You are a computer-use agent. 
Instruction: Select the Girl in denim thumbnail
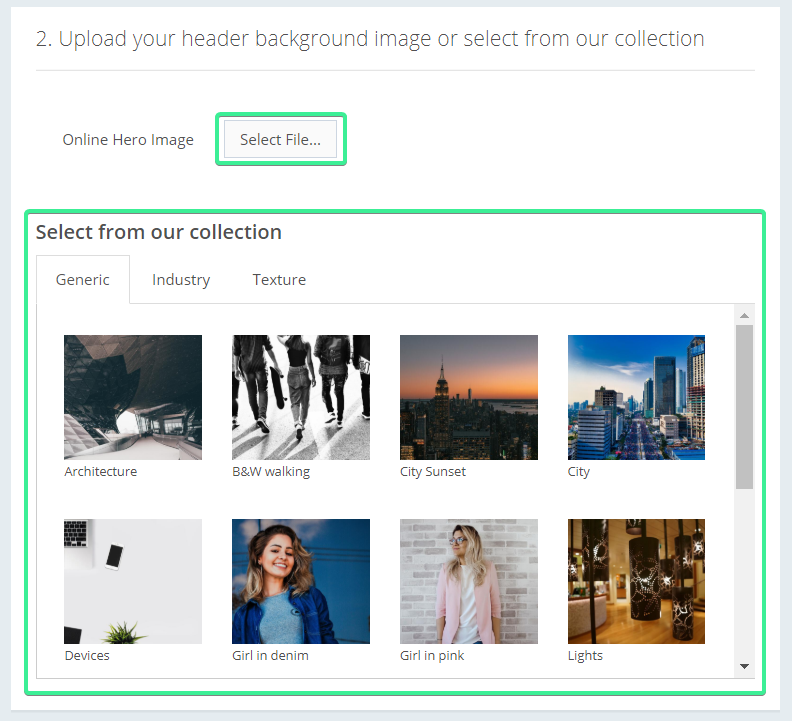tap(301, 582)
